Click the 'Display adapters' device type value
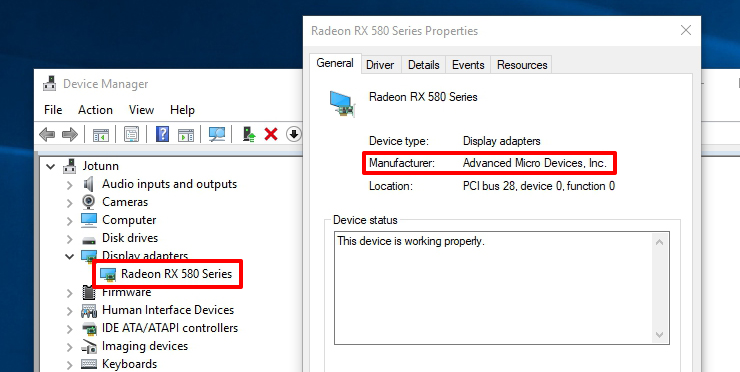Image resolution: width=740 pixels, height=372 pixels. [501, 141]
